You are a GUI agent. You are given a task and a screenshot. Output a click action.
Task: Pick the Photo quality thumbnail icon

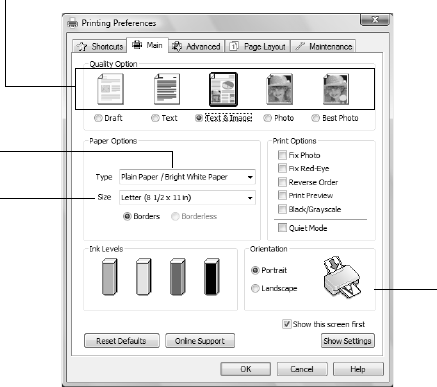(280, 89)
